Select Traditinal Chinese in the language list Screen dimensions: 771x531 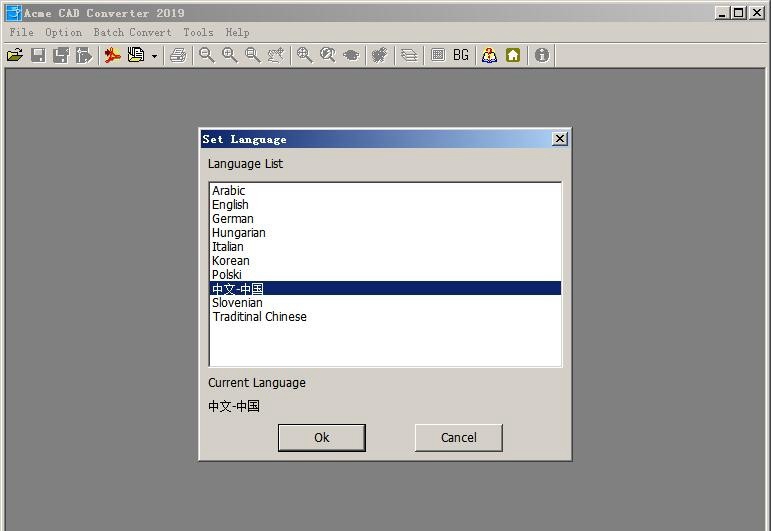click(x=385, y=317)
